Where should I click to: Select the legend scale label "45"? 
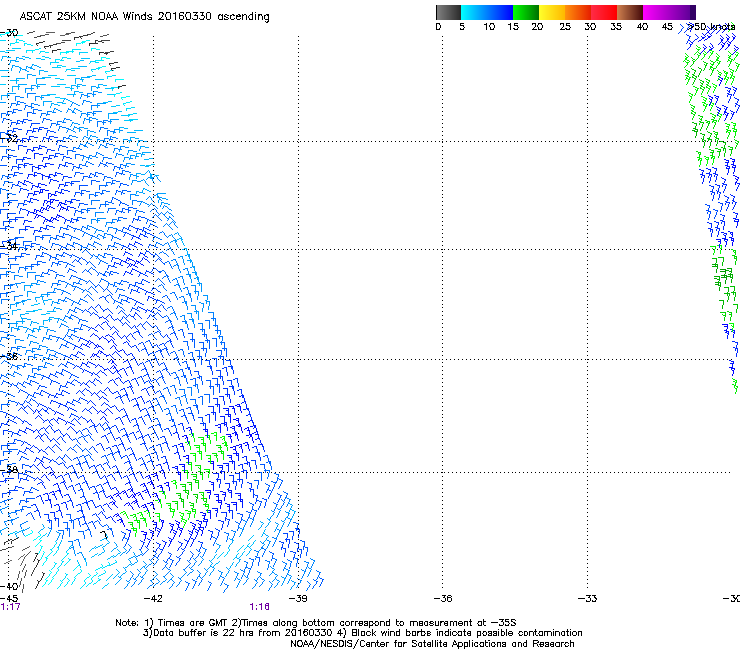pyautogui.click(x=667, y=27)
